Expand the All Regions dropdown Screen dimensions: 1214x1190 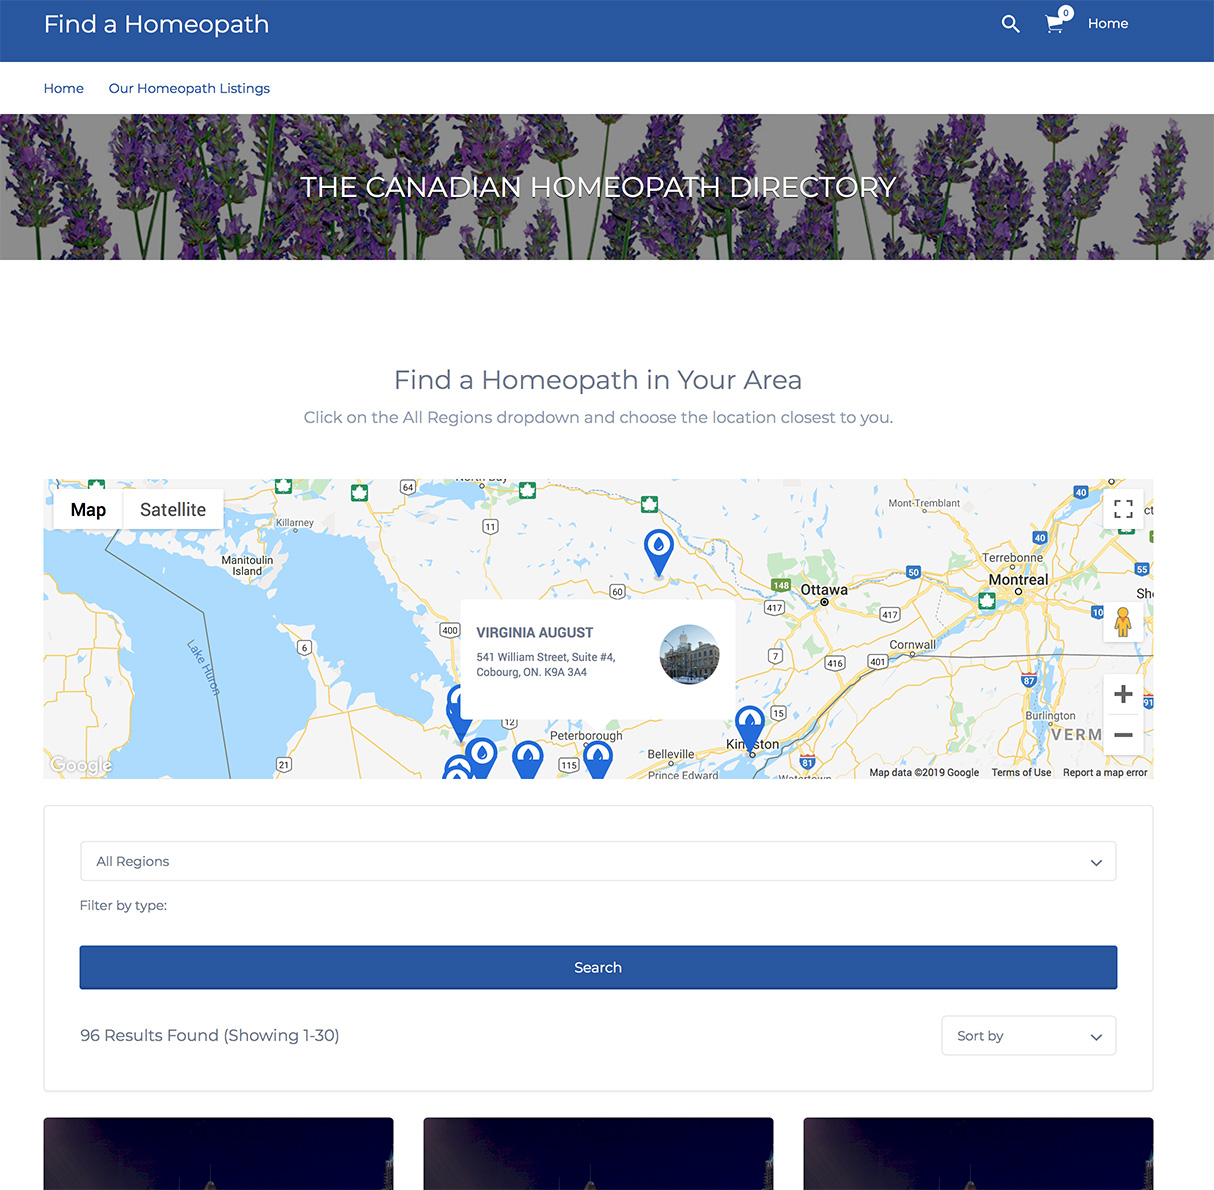[x=598, y=861]
